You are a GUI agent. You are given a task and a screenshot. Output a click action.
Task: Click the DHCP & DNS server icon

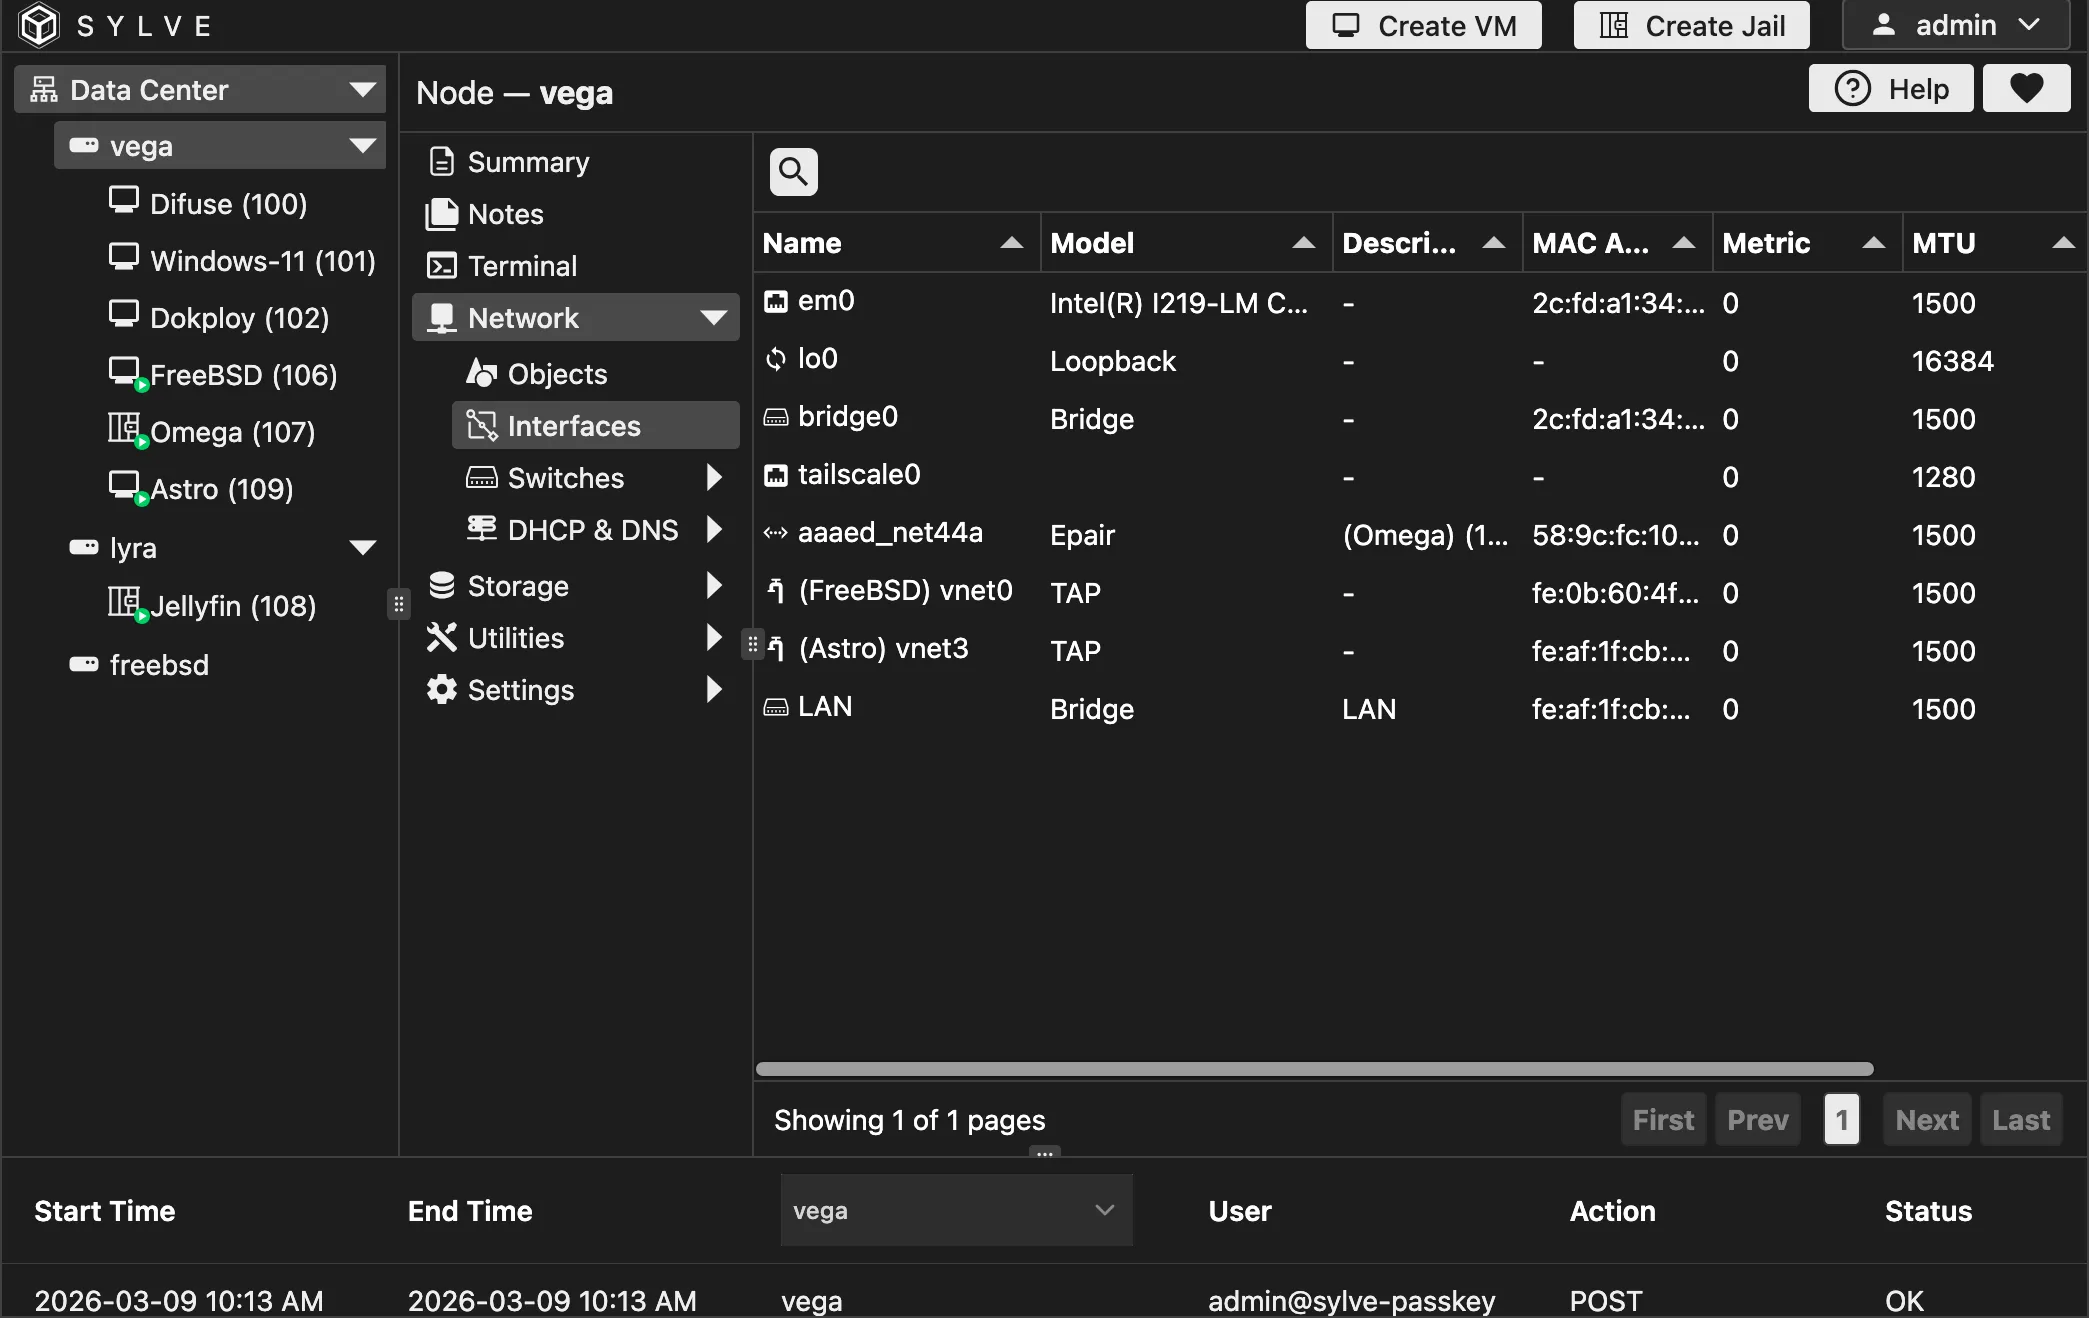481,529
